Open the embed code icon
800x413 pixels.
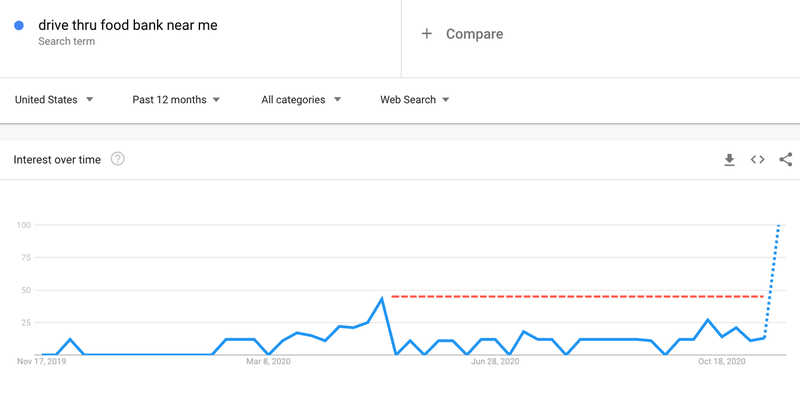(x=758, y=160)
